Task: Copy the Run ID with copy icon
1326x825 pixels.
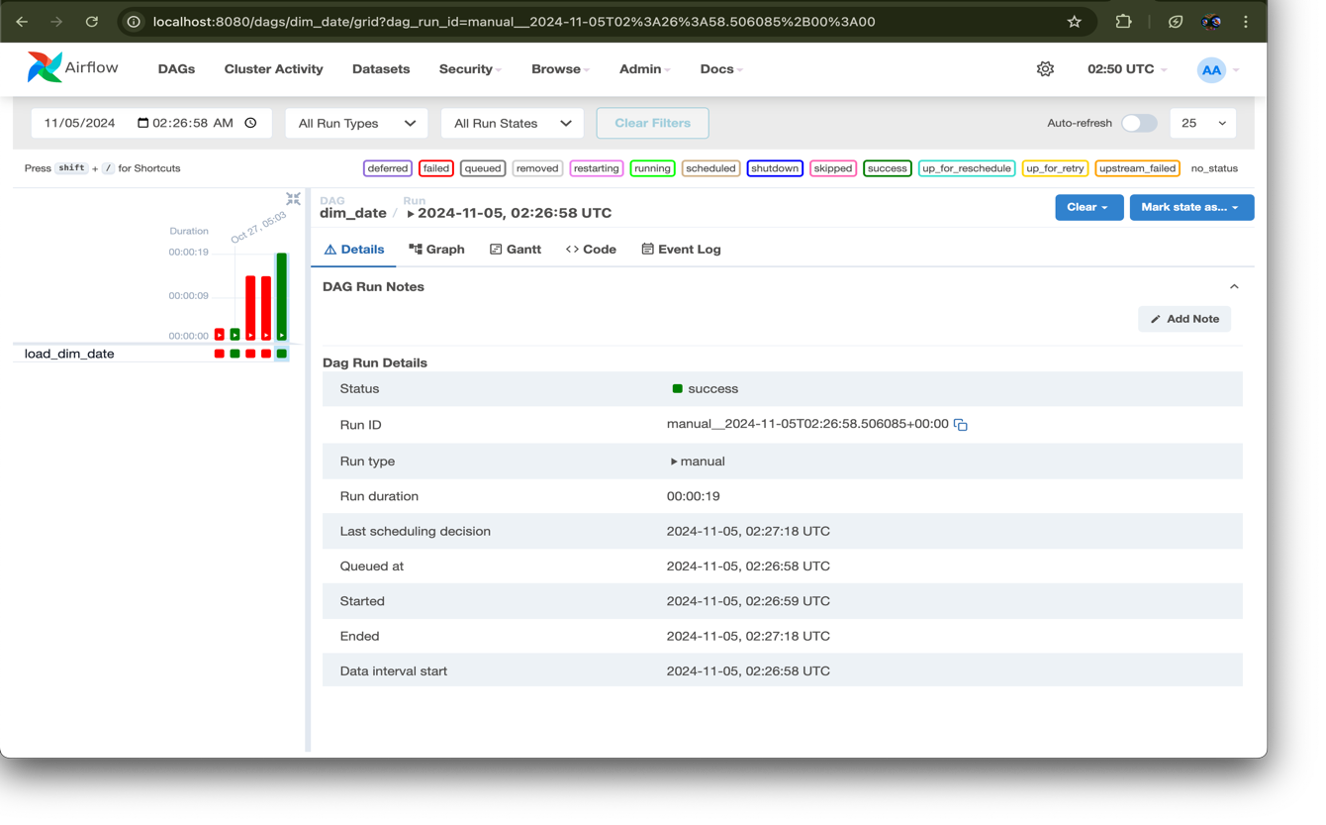Action: coord(960,425)
